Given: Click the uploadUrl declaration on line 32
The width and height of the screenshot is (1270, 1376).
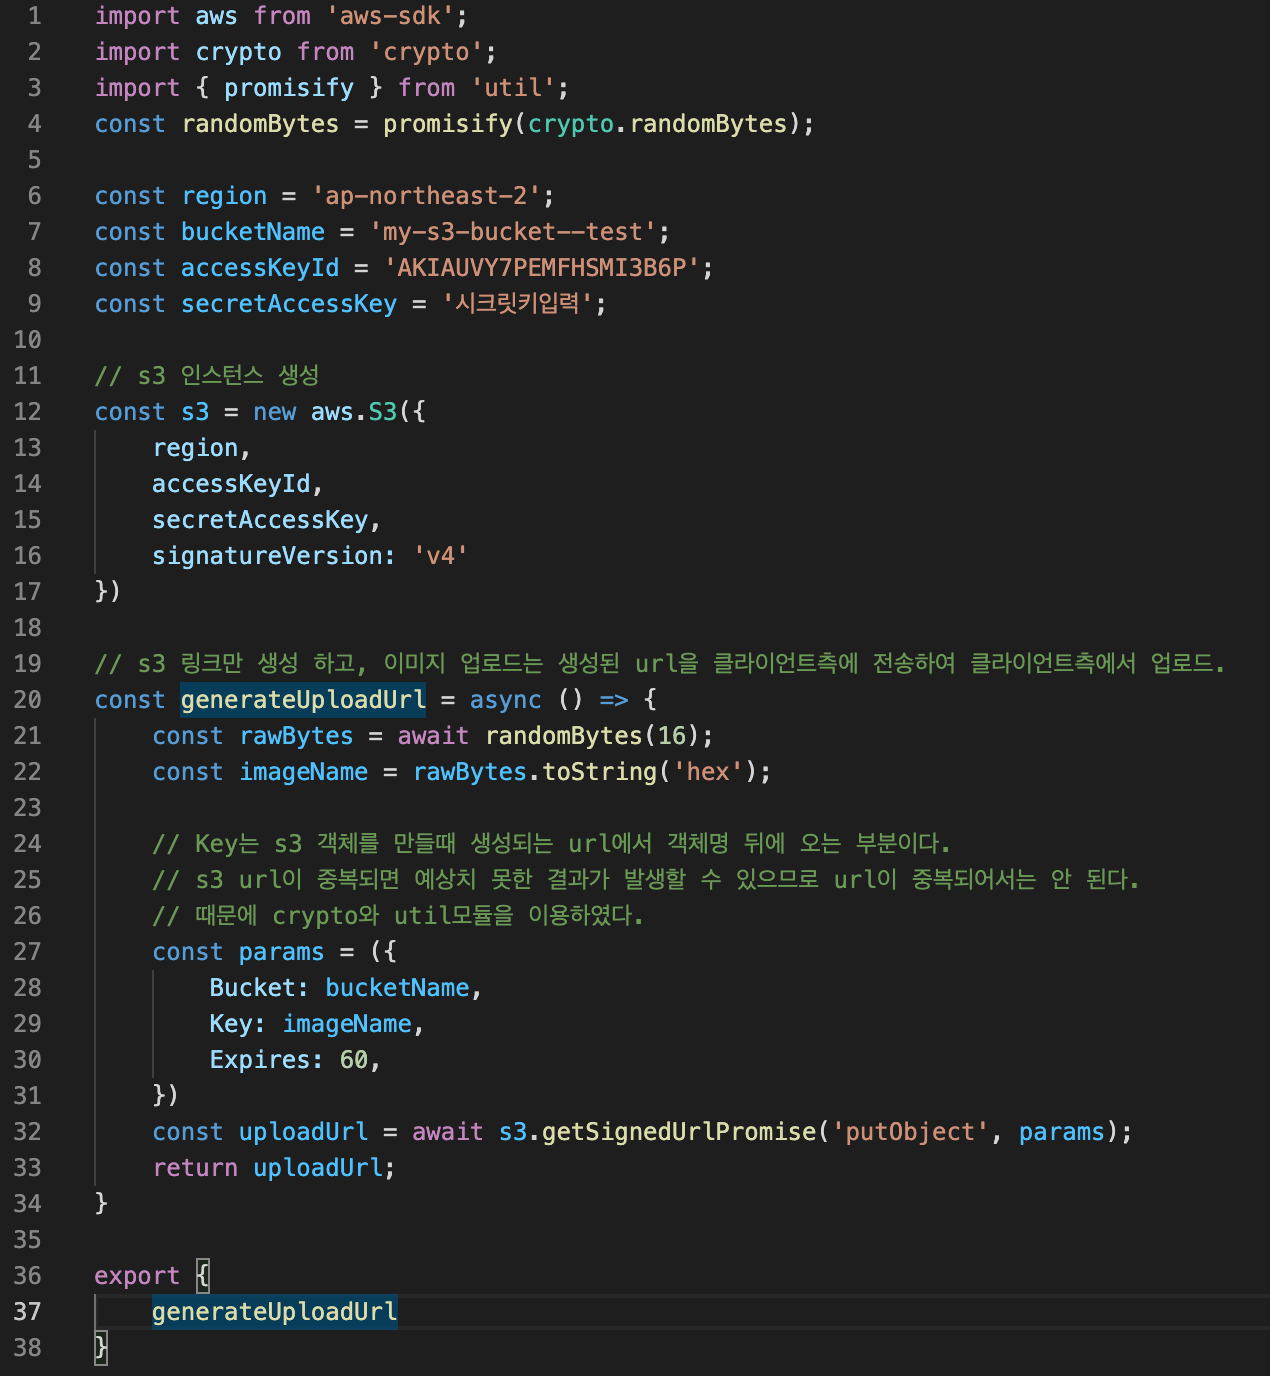Looking at the screenshot, I should click(303, 1132).
